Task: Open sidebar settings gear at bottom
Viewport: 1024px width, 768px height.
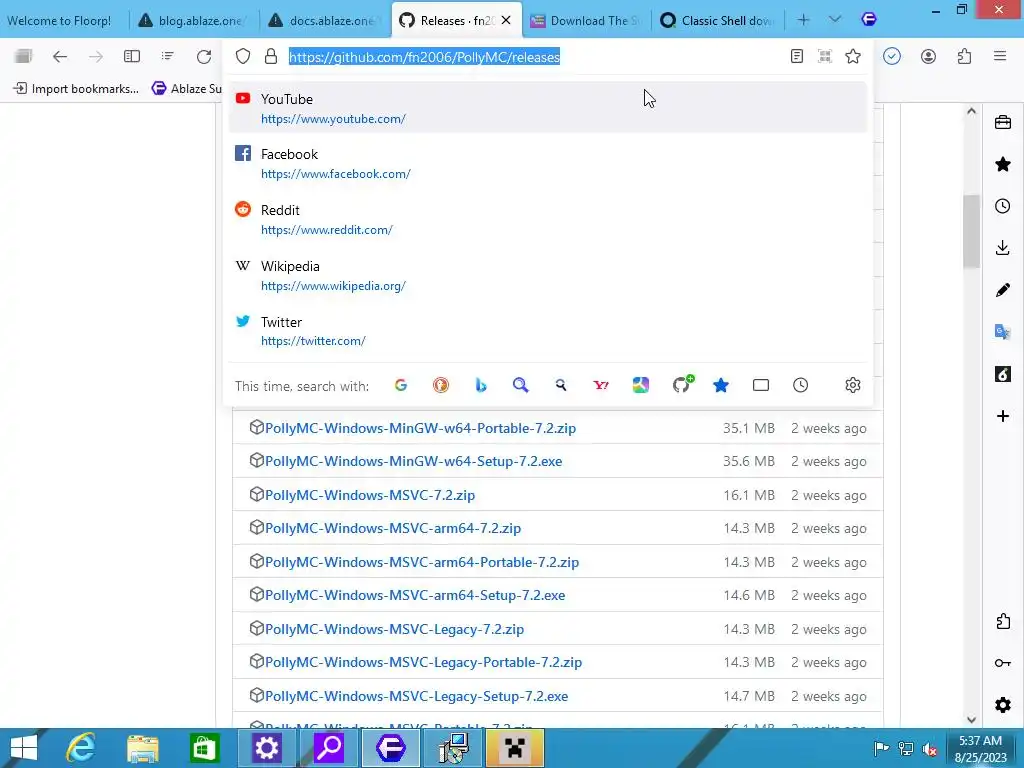Action: pos(1003,705)
